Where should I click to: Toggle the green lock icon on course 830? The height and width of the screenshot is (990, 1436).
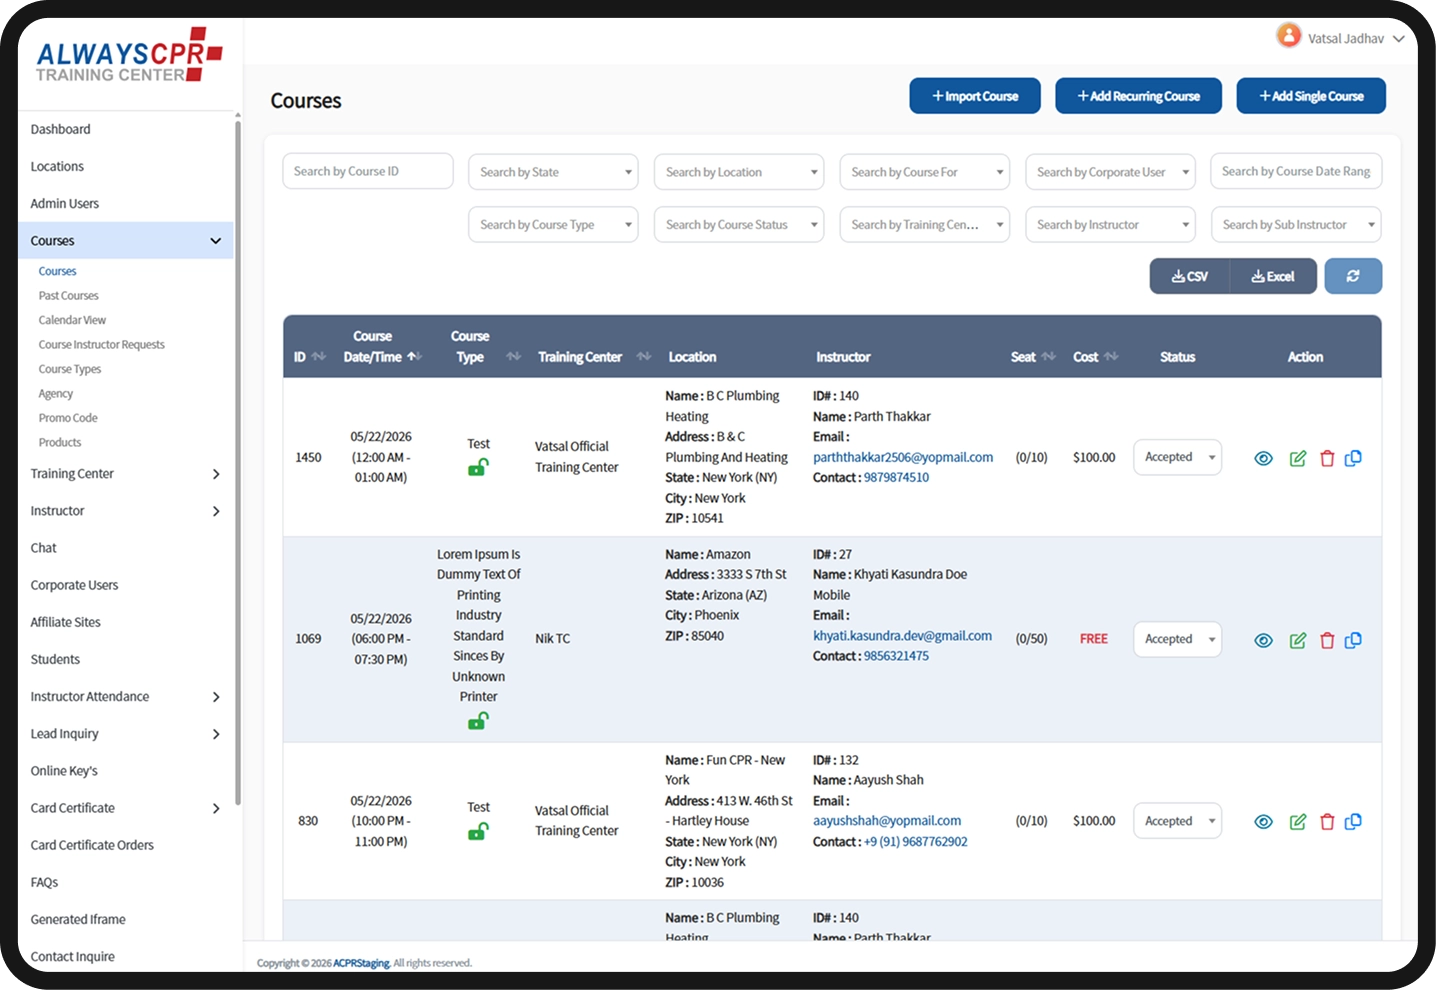(x=478, y=831)
